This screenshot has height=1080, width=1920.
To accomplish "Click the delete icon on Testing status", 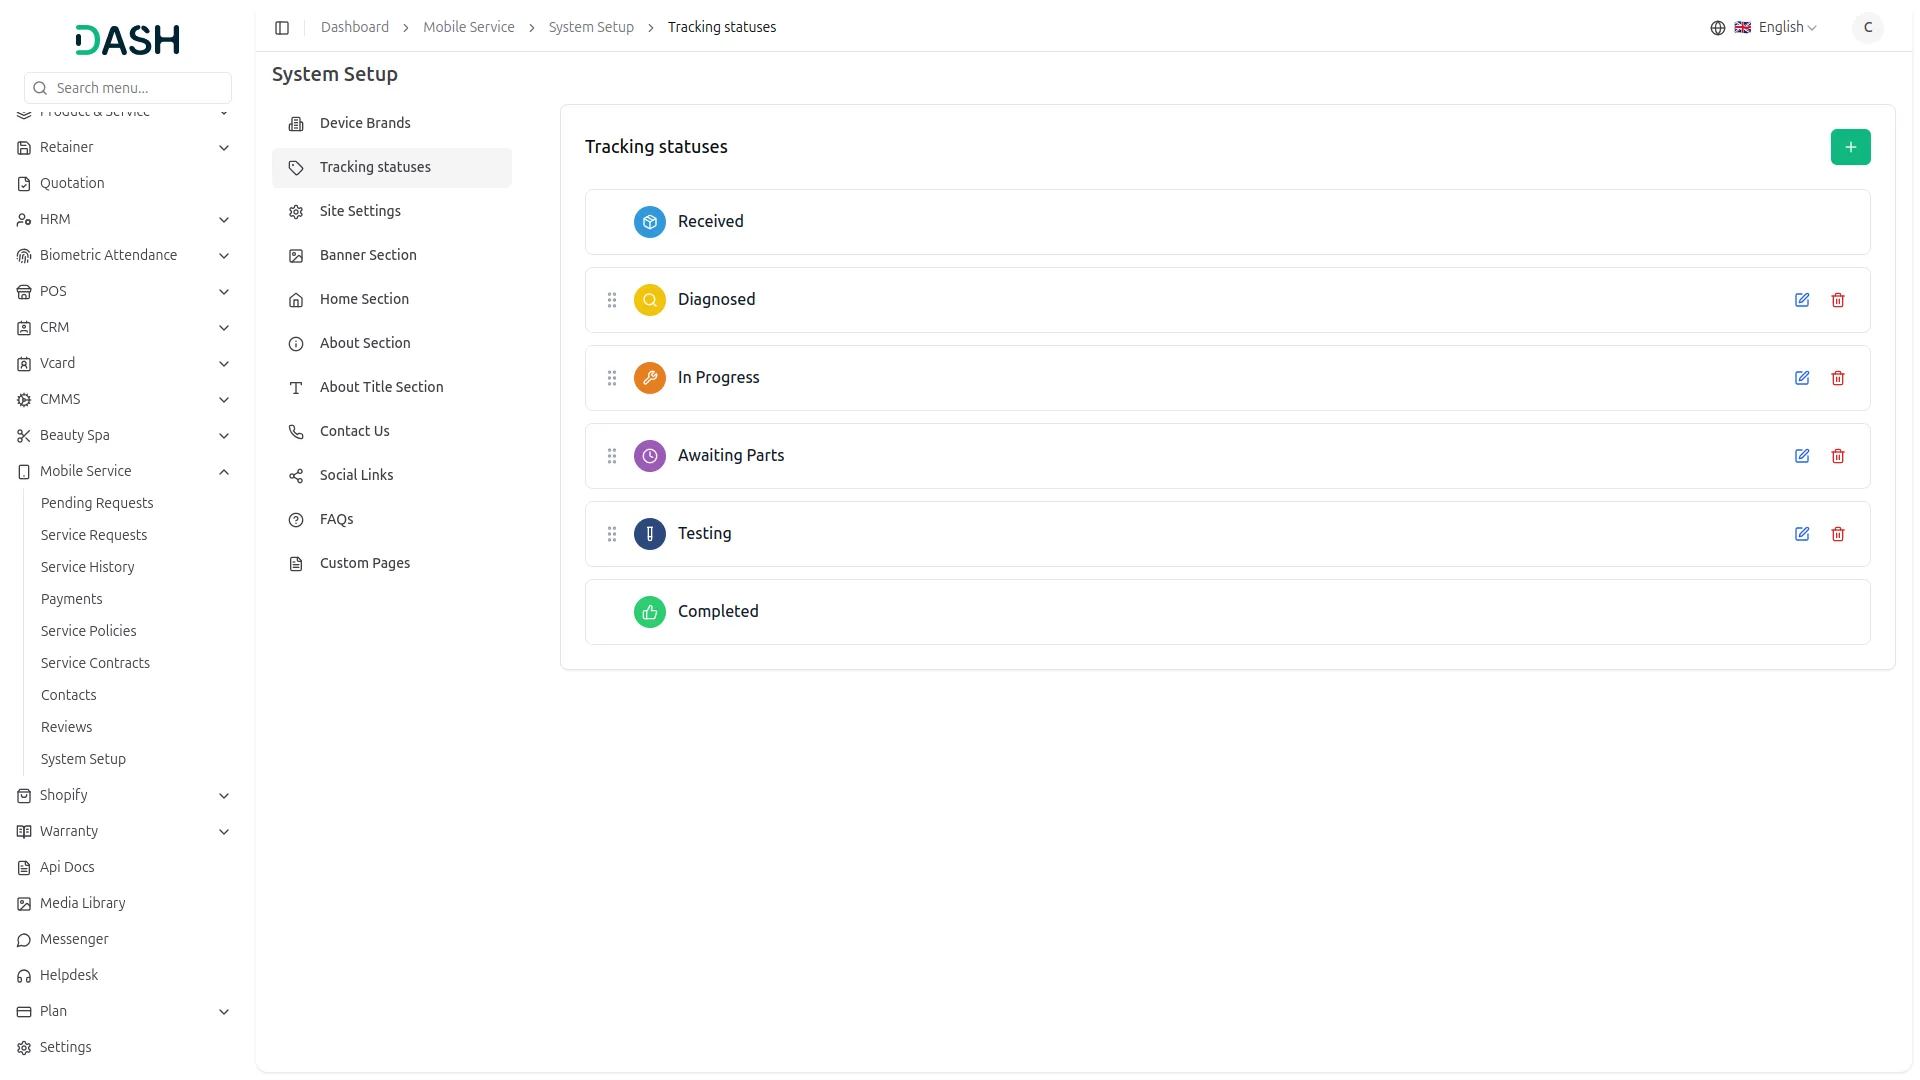I will (x=1838, y=534).
